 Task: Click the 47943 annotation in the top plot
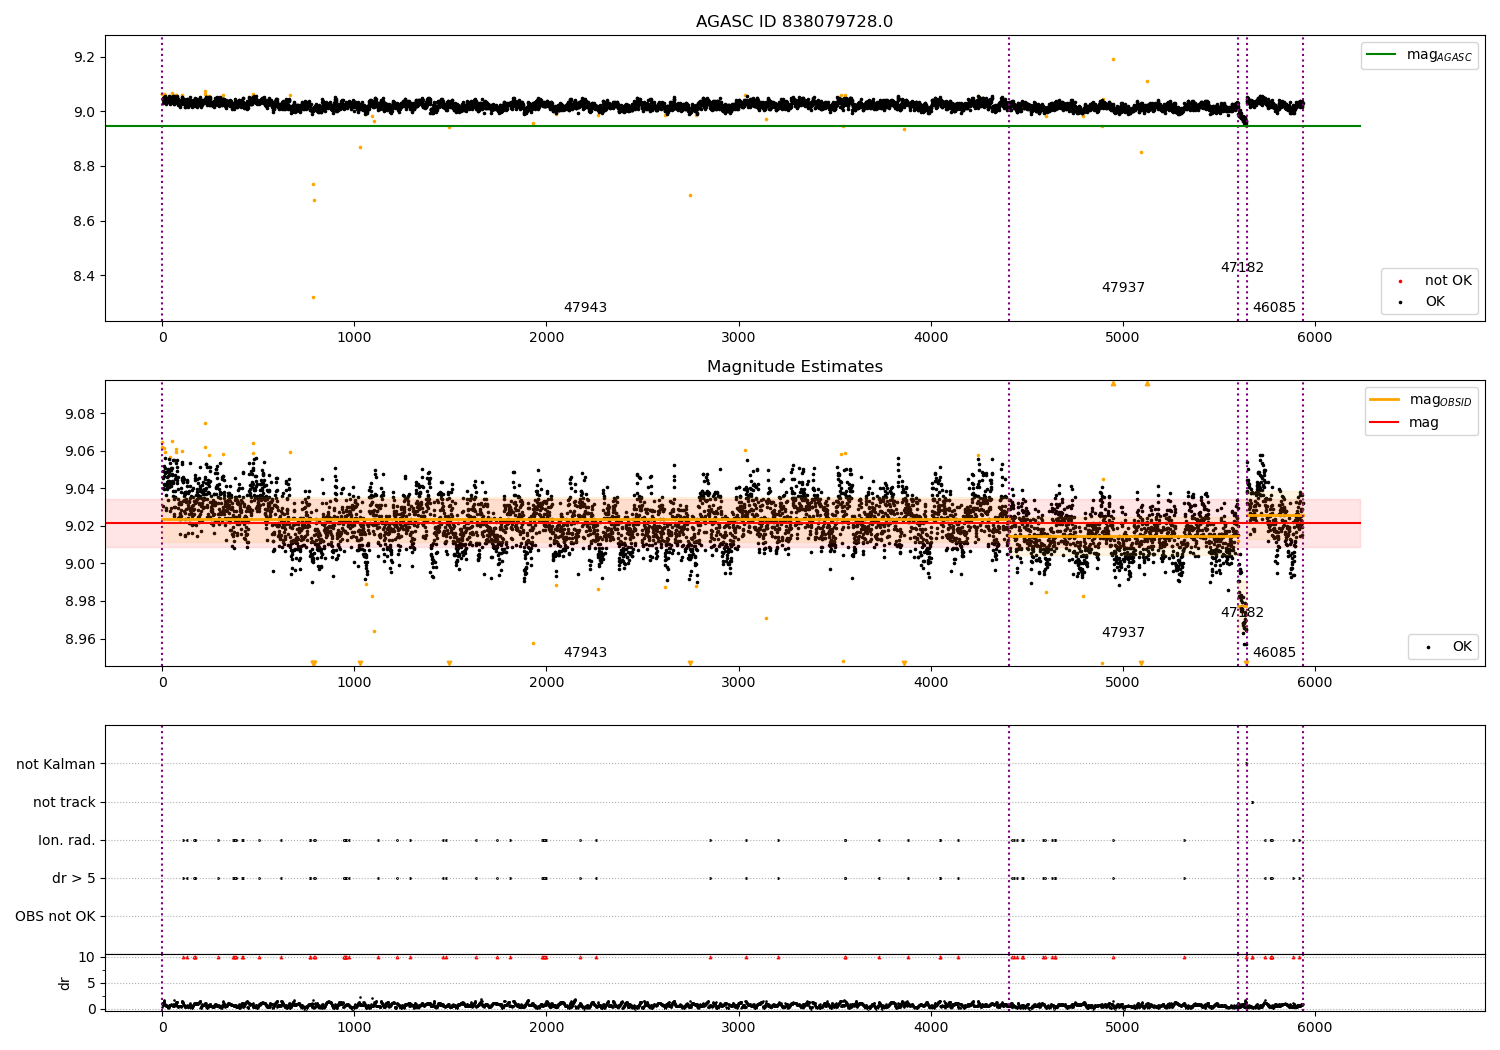pos(585,308)
